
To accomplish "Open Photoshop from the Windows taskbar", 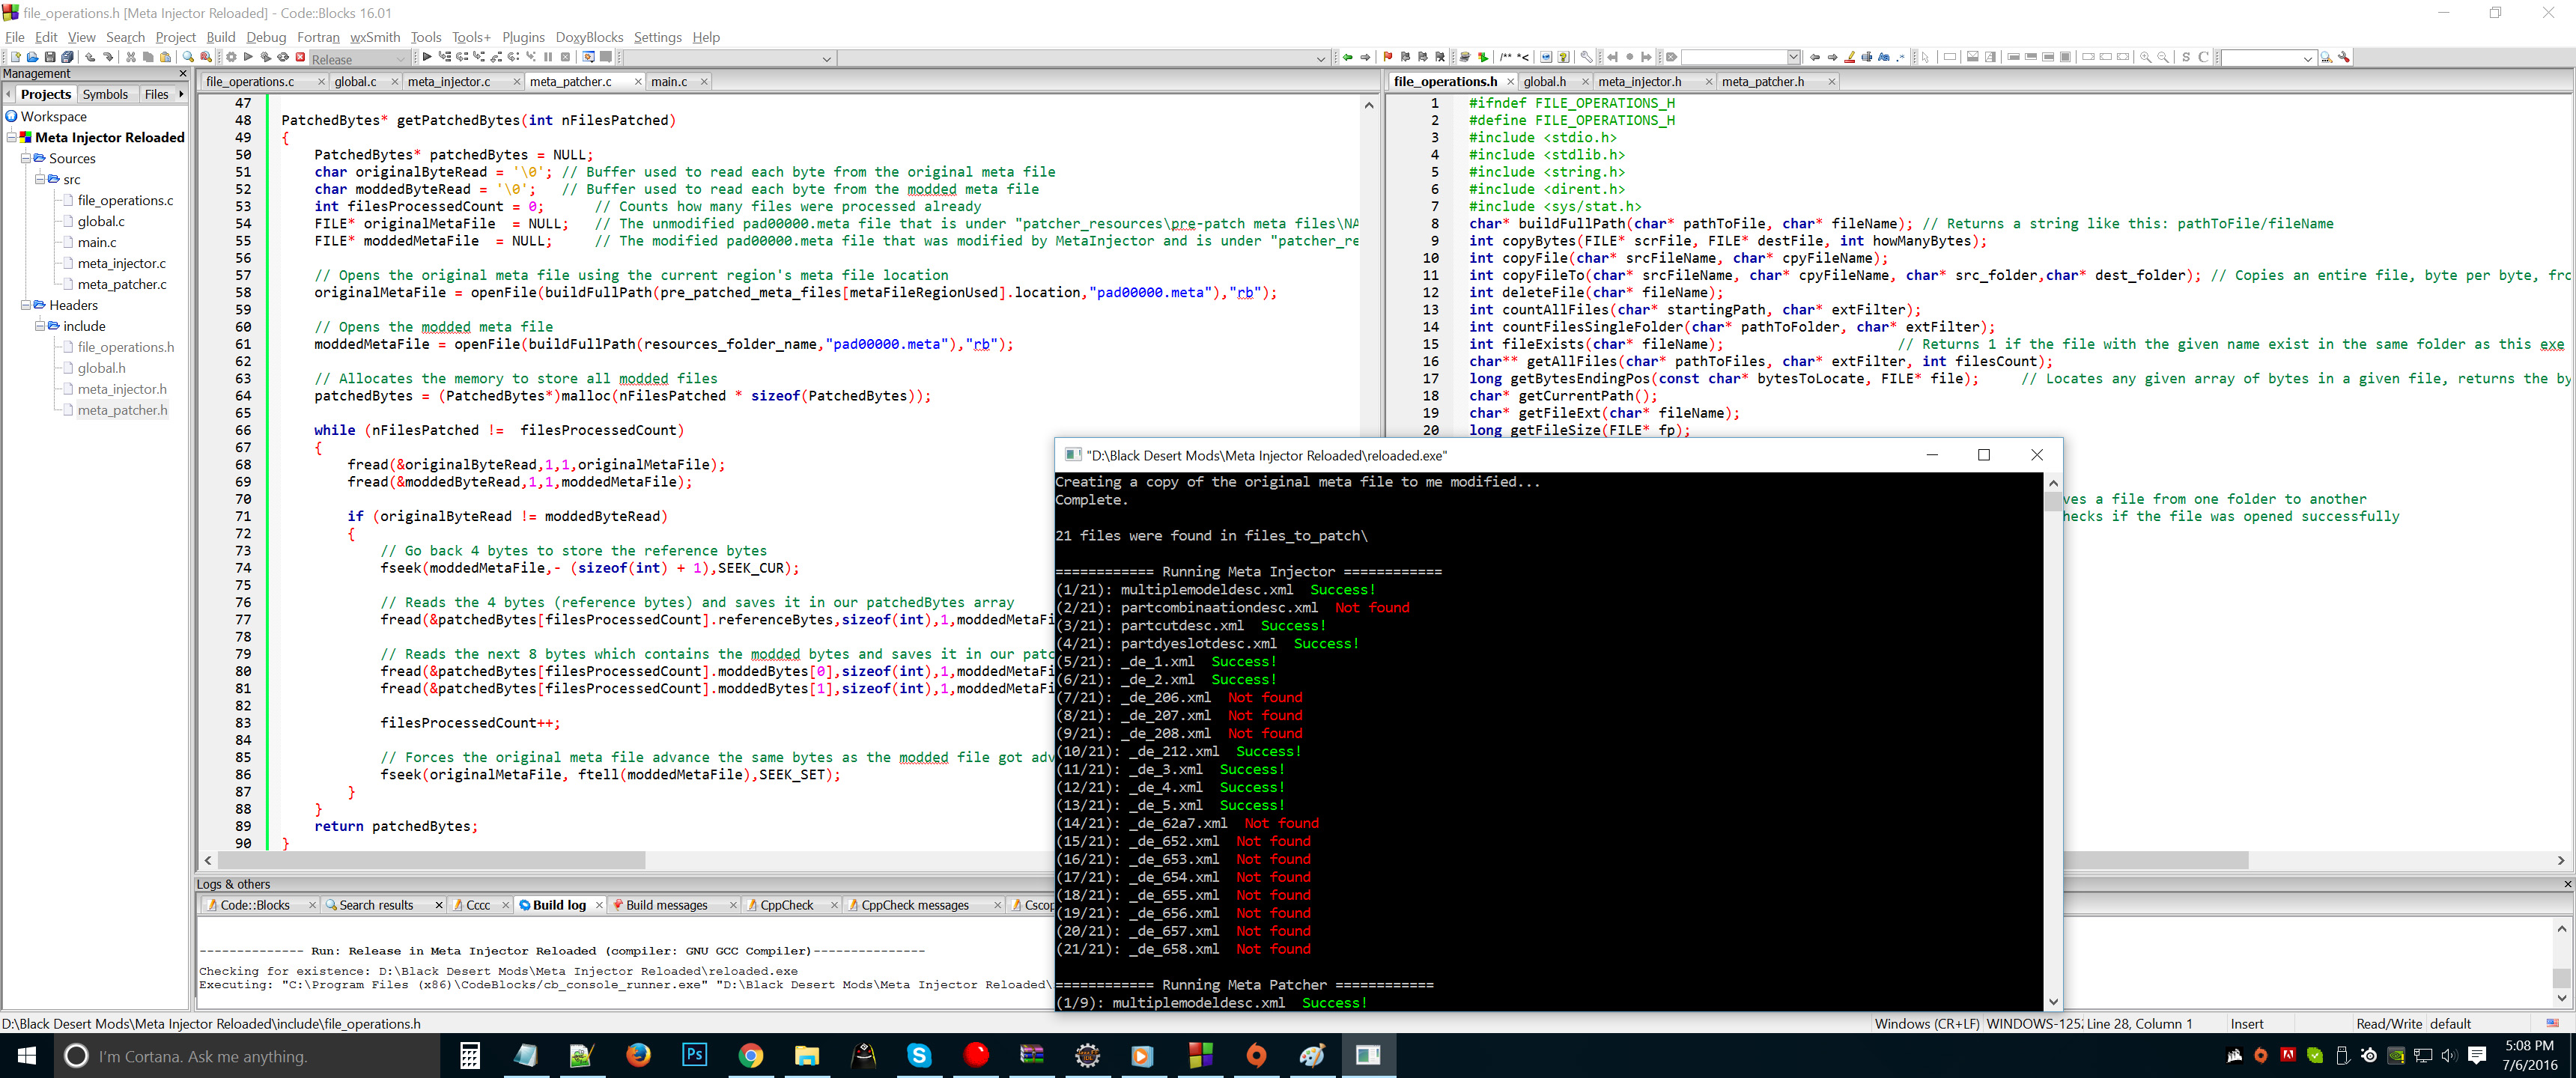I will pyautogui.click(x=694, y=1055).
